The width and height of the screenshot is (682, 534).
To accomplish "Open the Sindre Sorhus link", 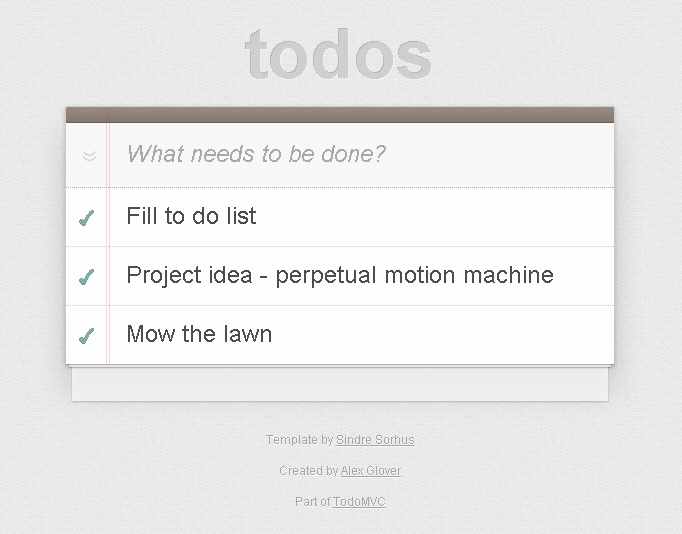I will pyautogui.click(x=375, y=440).
